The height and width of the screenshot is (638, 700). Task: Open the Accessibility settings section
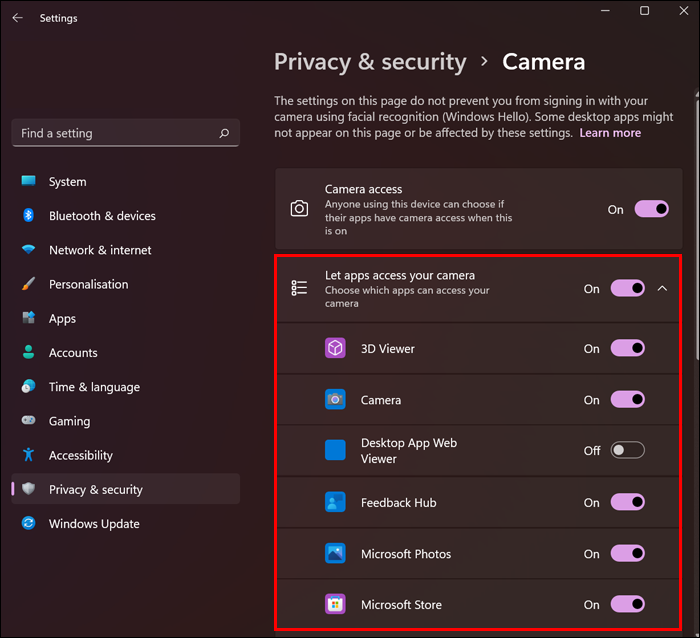[81, 455]
